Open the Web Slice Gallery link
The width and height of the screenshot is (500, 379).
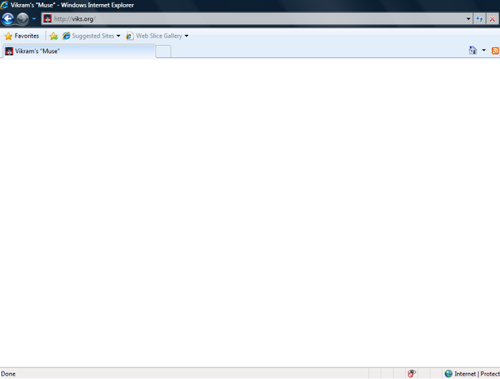(x=154, y=36)
